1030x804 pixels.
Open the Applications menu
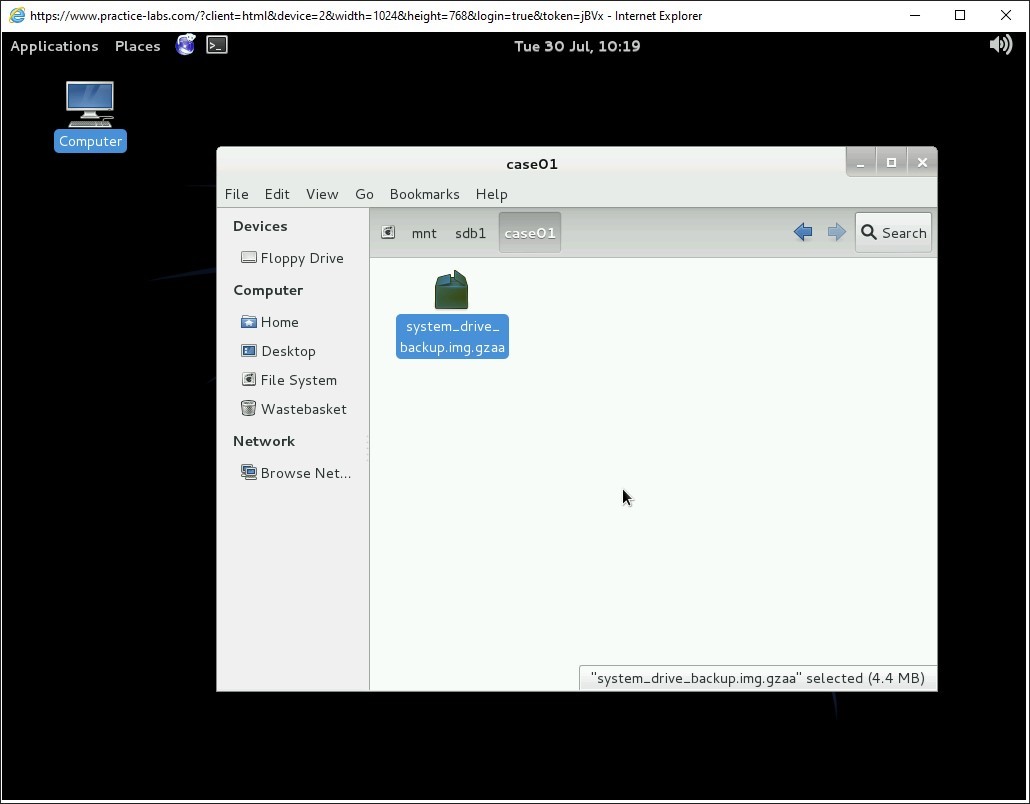coord(54,46)
